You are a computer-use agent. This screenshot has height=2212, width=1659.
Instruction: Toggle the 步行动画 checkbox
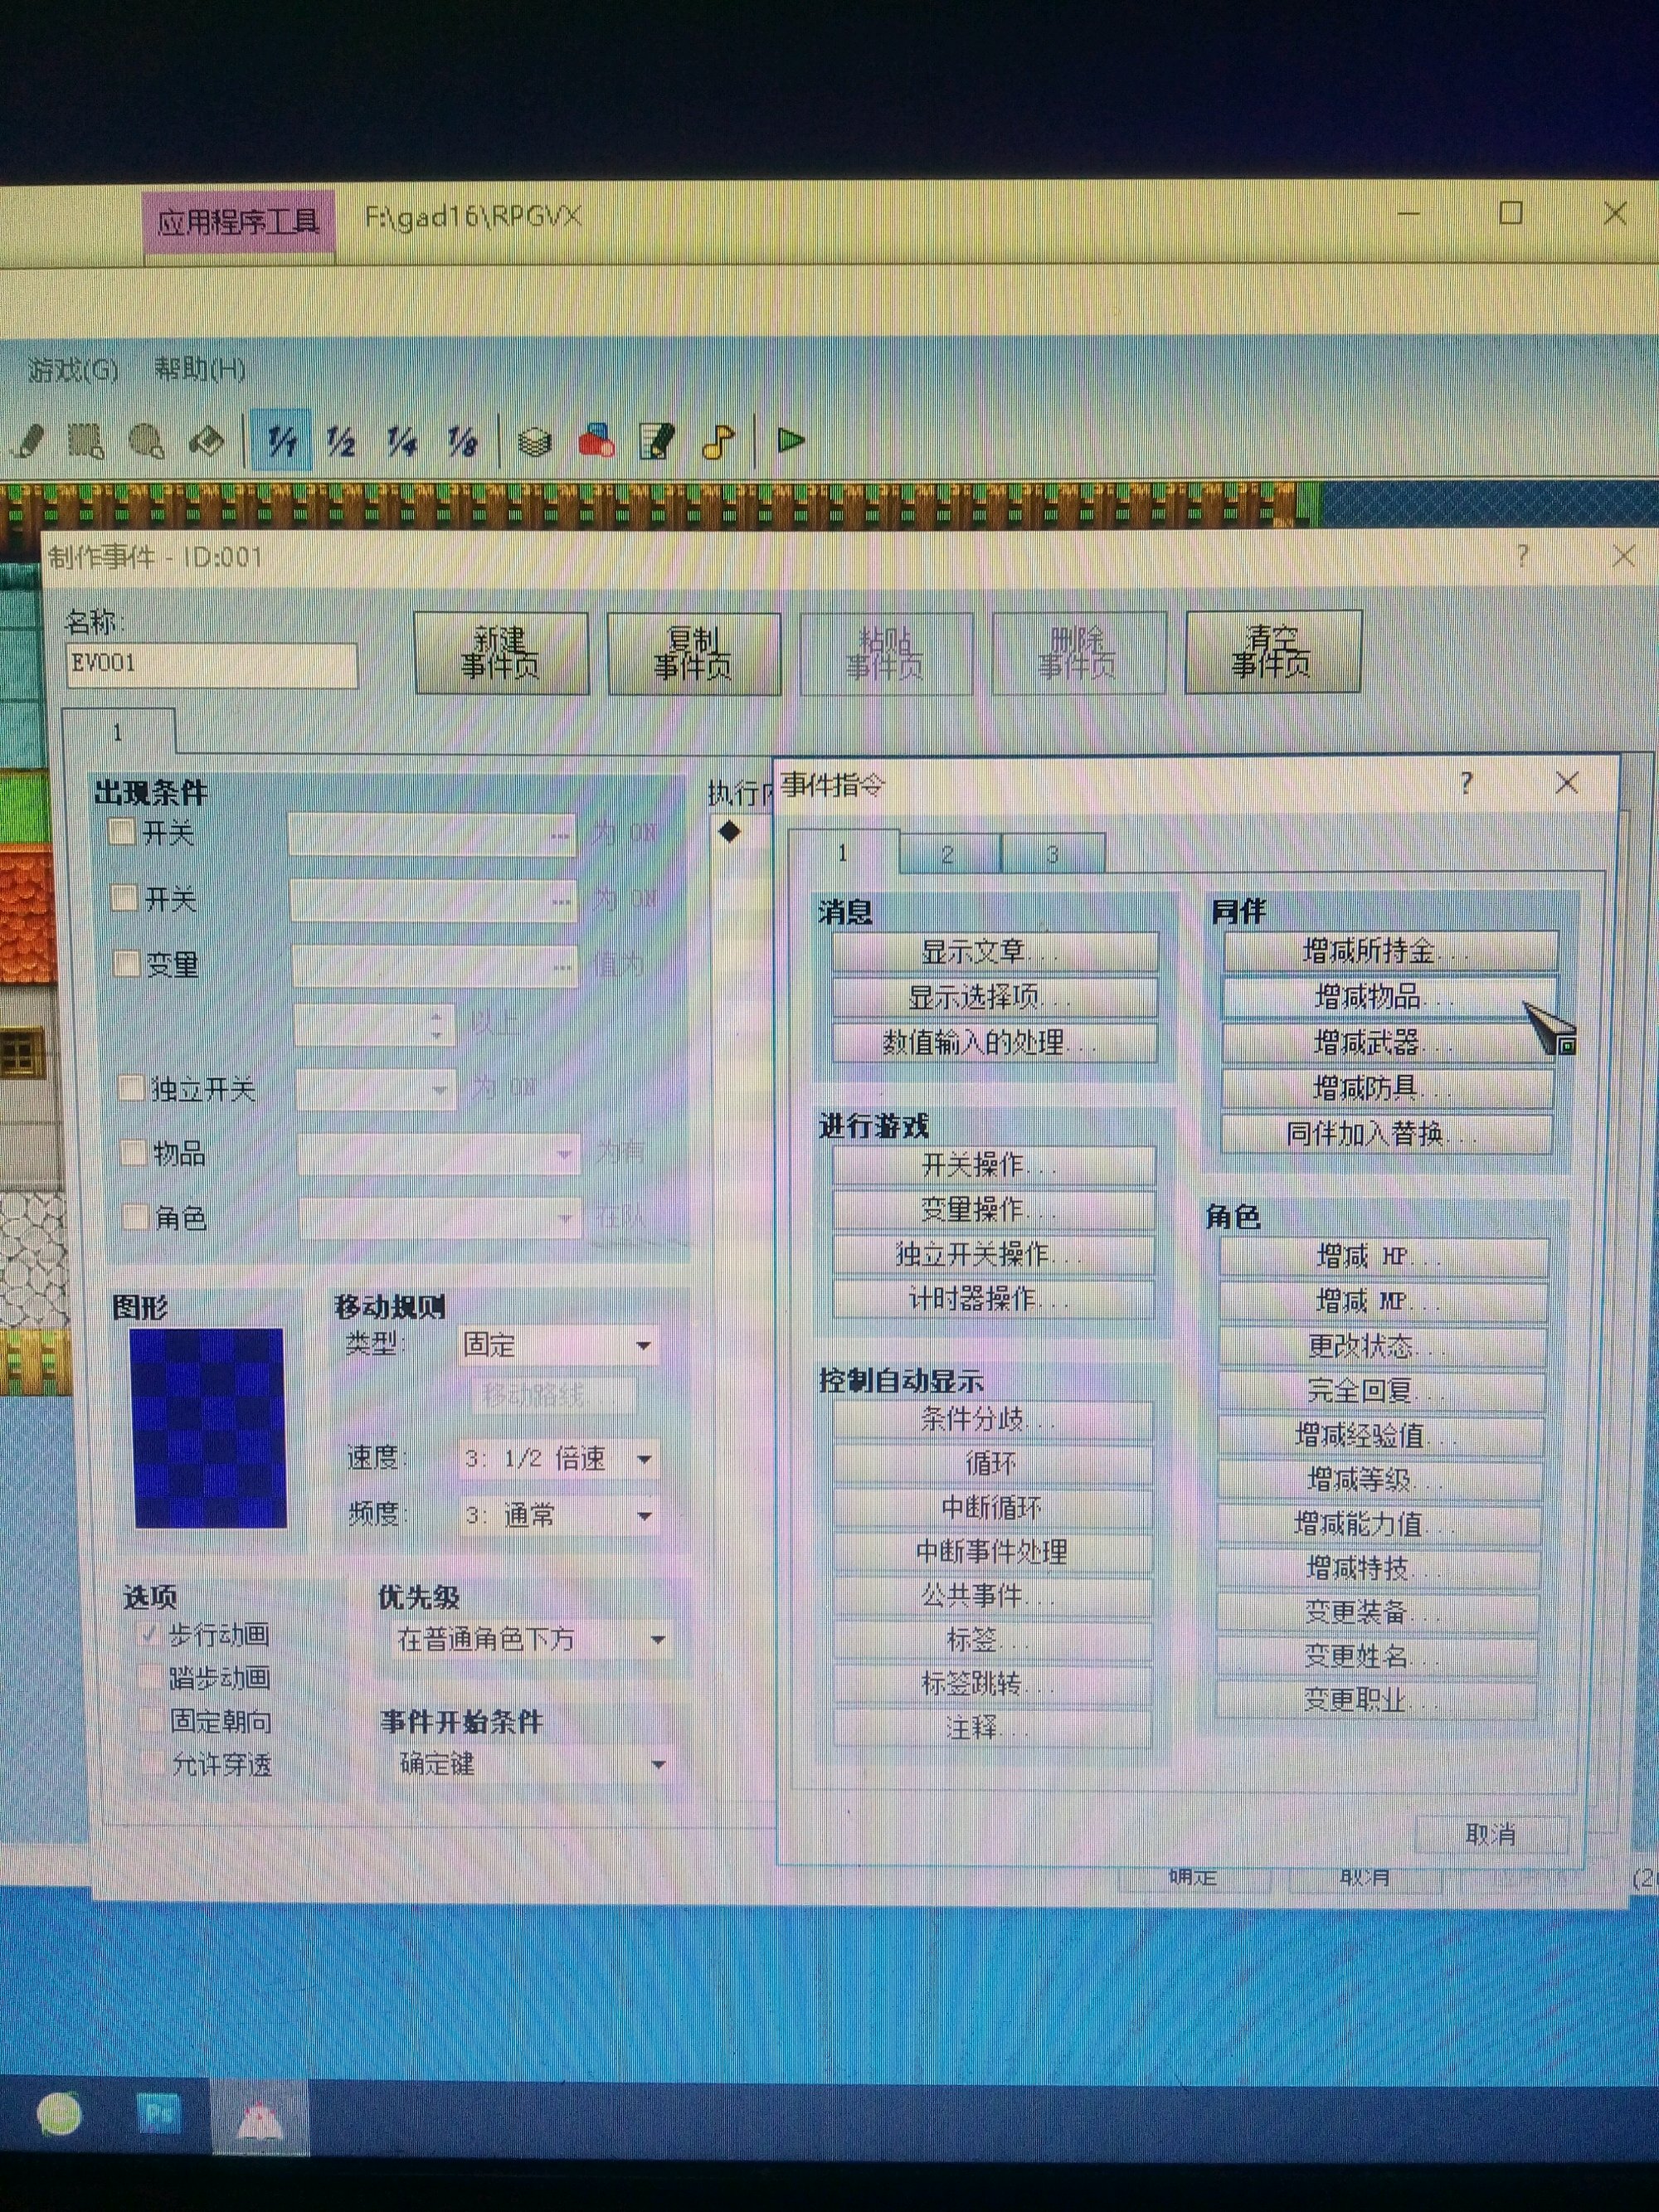point(150,1634)
